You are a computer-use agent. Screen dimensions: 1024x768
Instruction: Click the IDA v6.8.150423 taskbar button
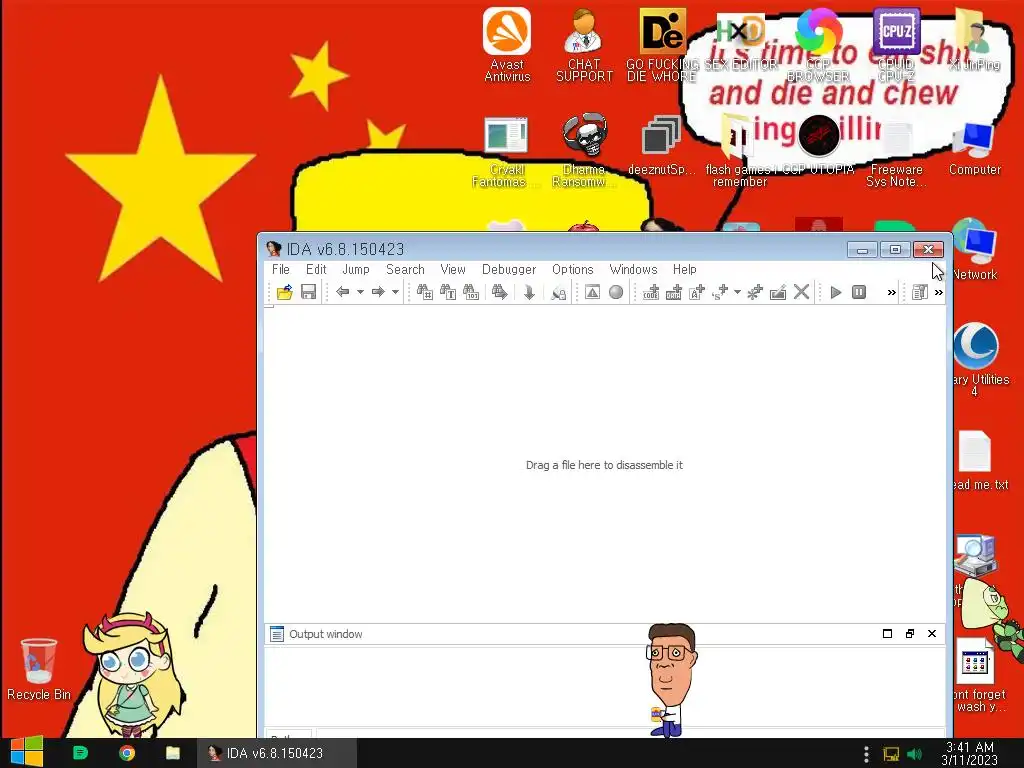coord(277,753)
